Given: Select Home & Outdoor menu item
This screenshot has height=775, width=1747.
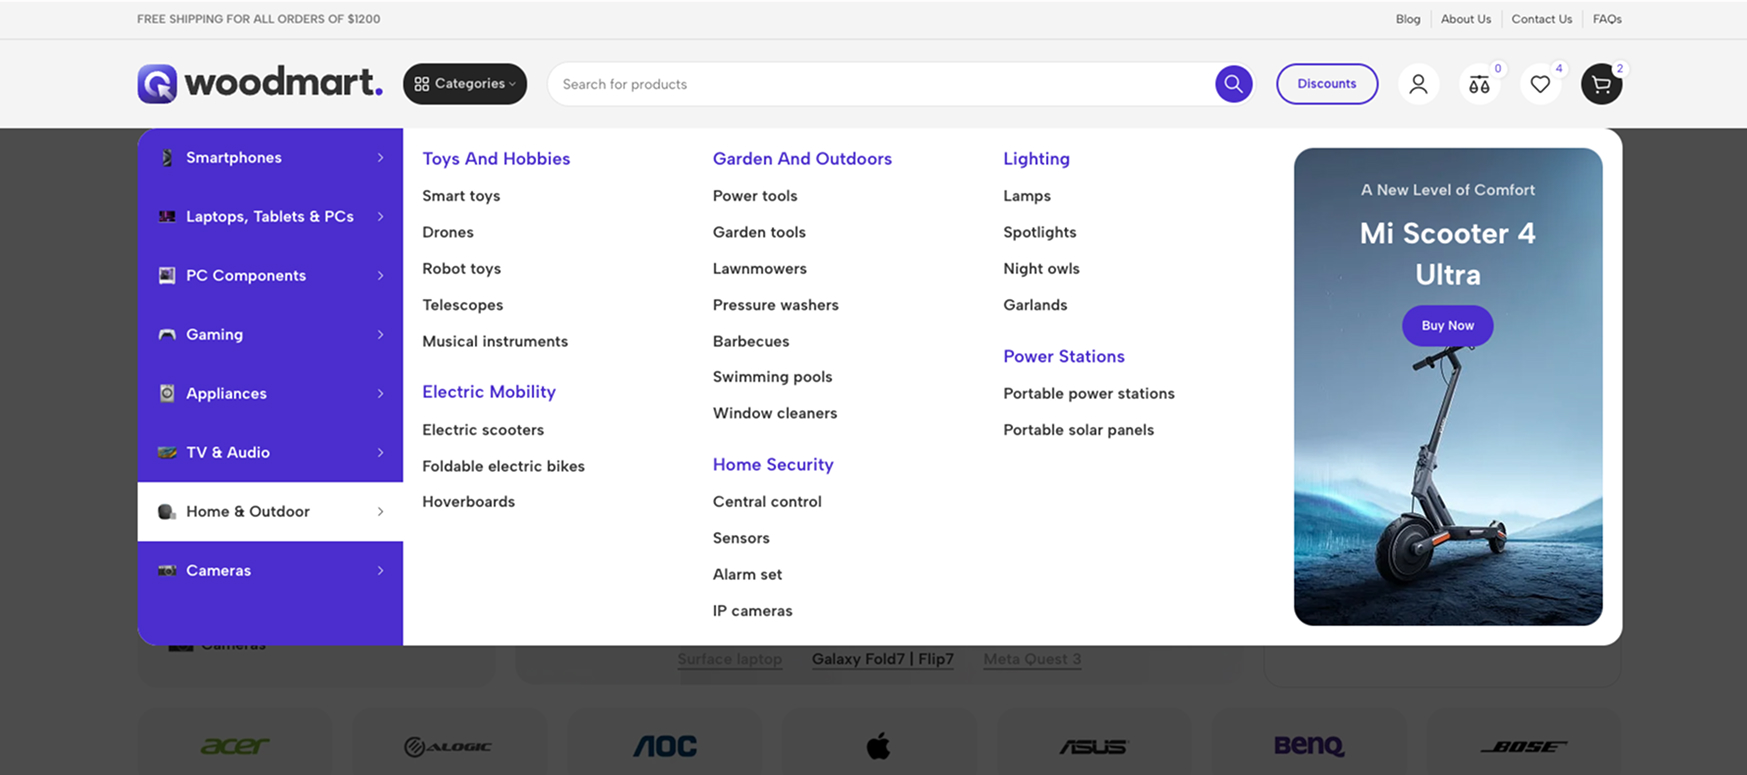Looking at the screenshot, I should (x=248, y=512).
